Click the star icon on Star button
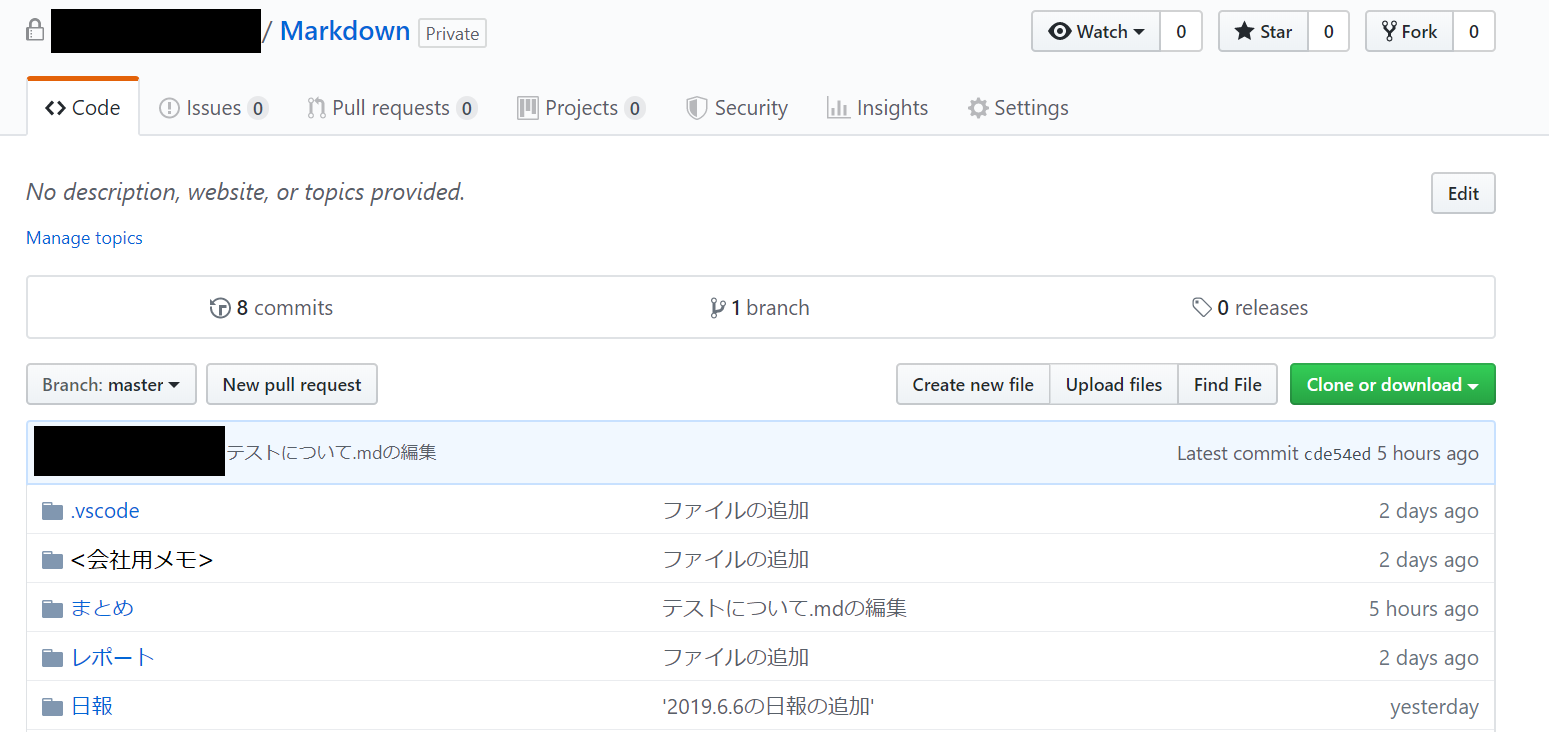 pos(1244,32)
